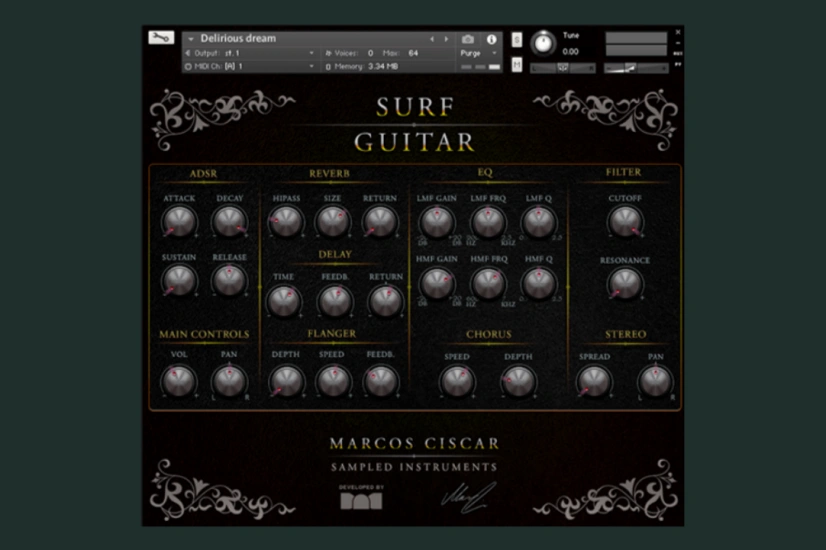Viewport: 826px width, 550px height.
Task: Click the header pan slider
Action: (563, 68)
